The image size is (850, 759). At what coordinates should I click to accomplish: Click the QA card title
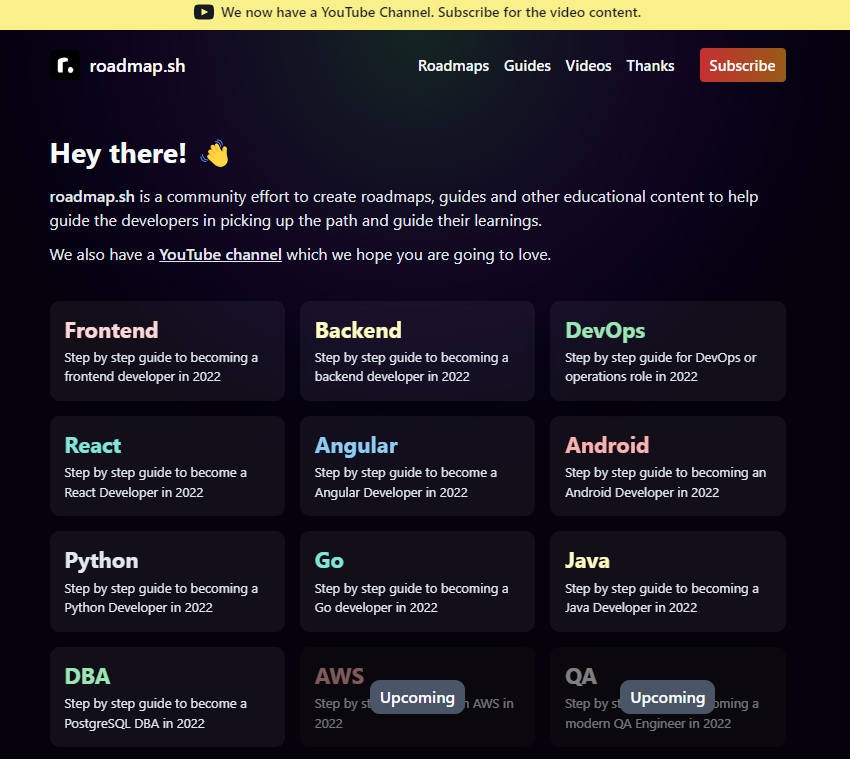pyautogui.click(x=581, y=676)
